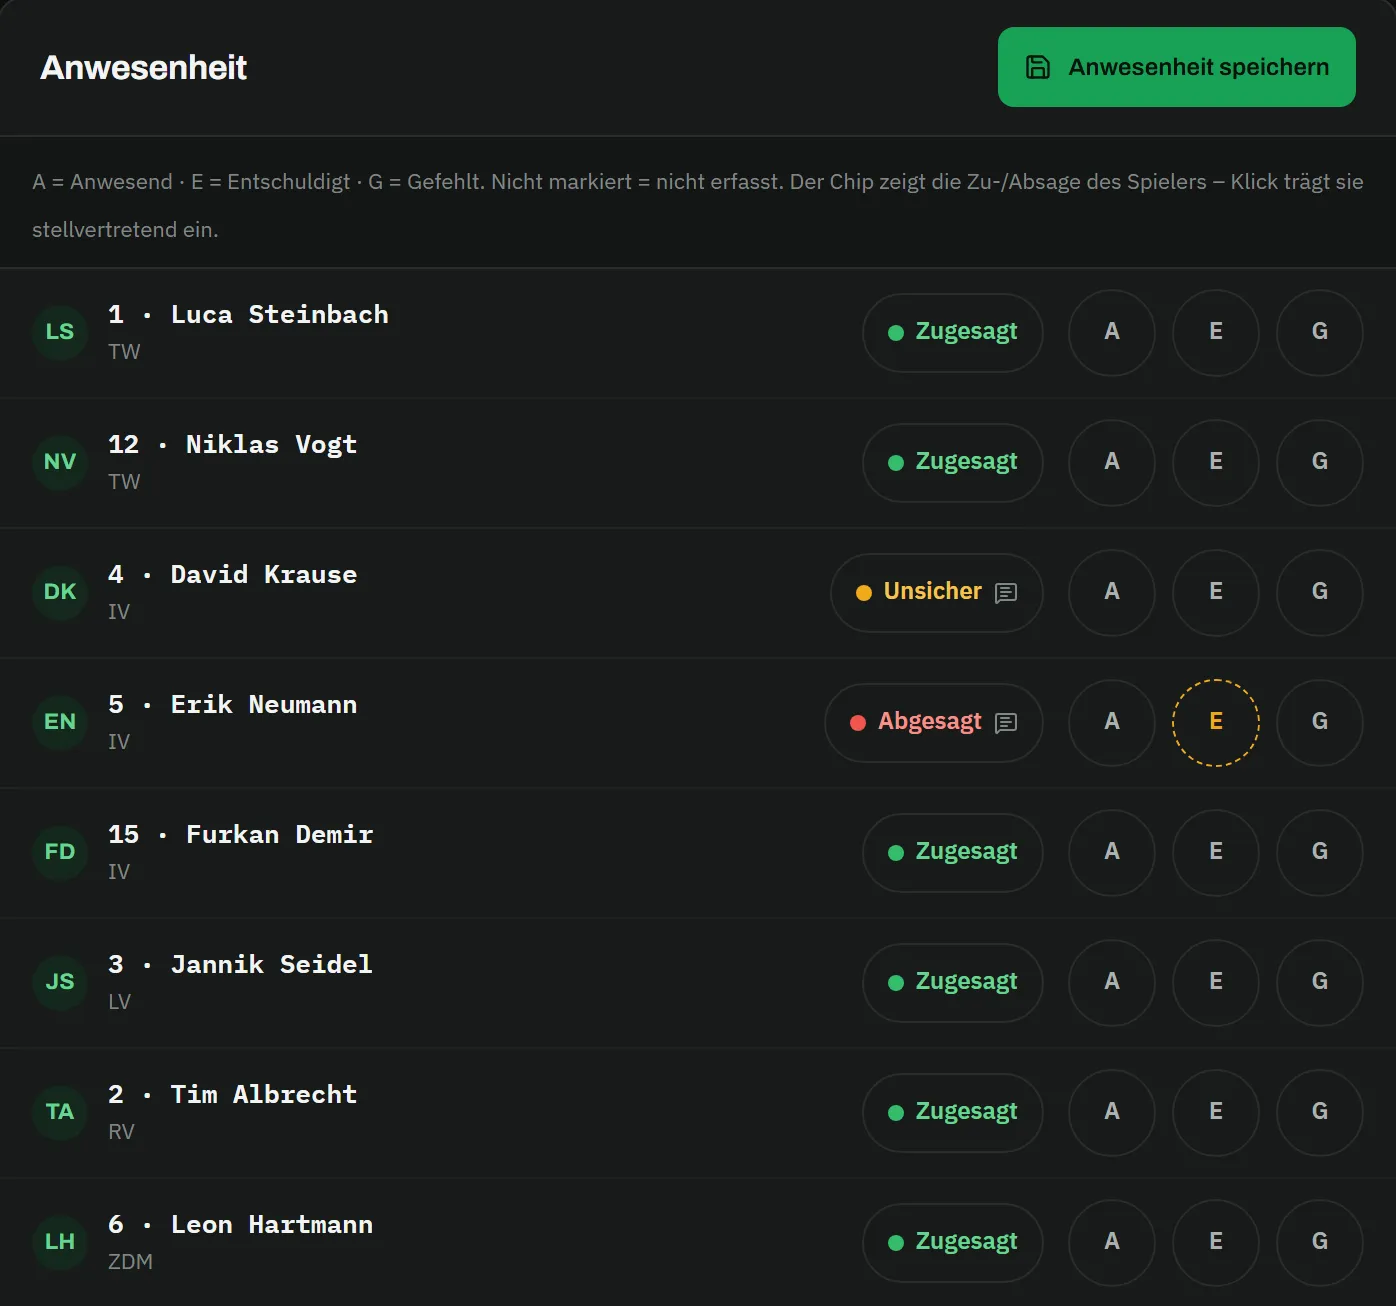Set Niklas Vogt to excused (E)
1396x1306 pixels.
1216,463
